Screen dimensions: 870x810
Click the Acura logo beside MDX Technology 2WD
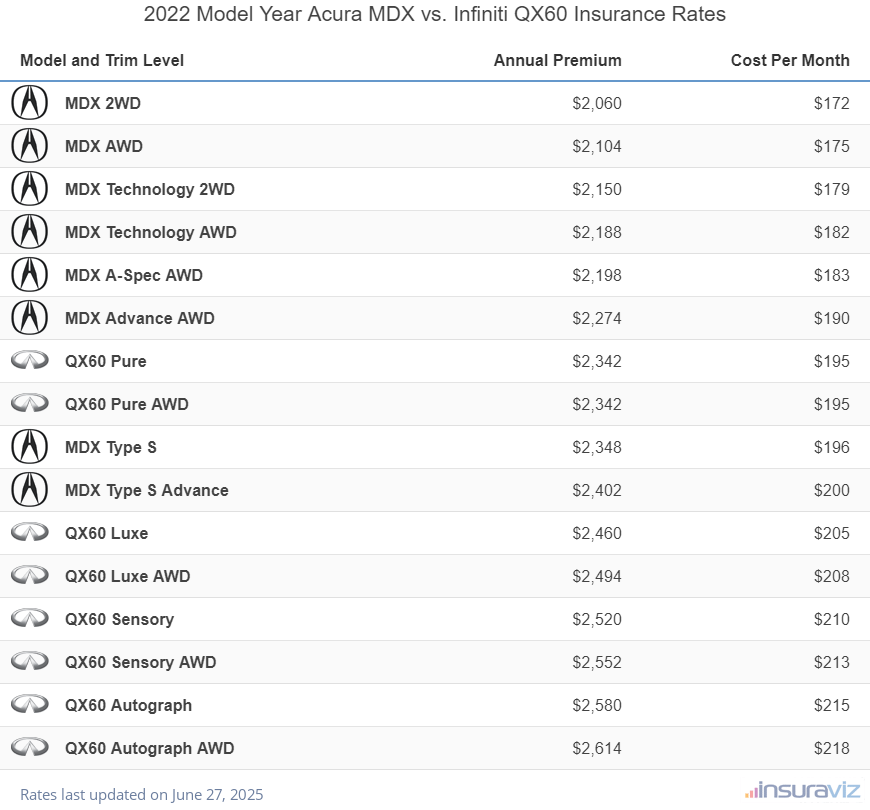tap(29, 189)
